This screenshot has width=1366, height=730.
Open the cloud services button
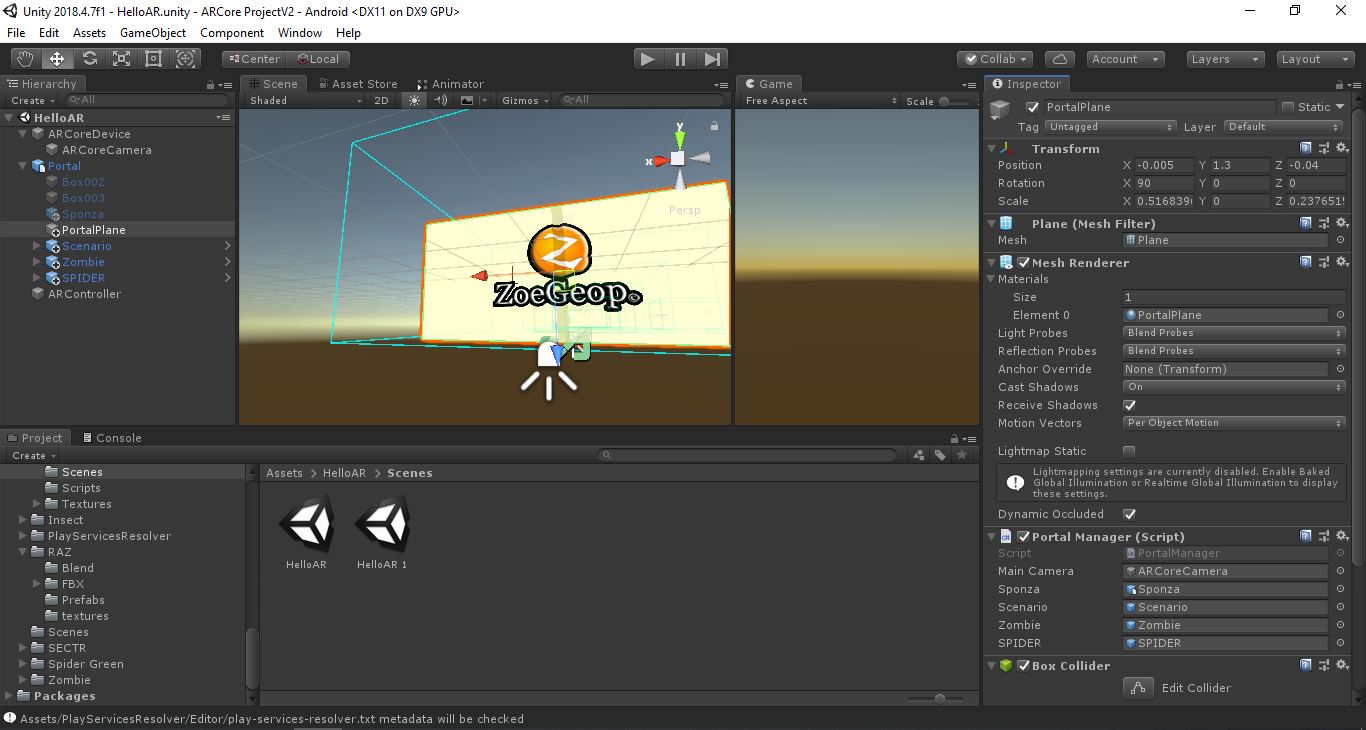coord(1059,59)
